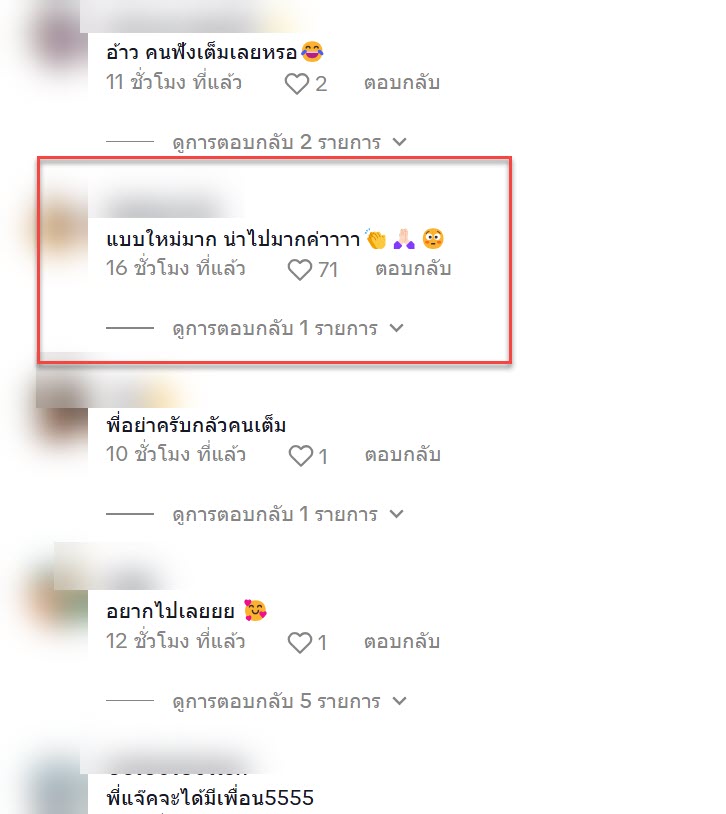
Task: Expand the 1 reply under 'แบบใหม่มาก' comment
Action: (x=275, y=328)
